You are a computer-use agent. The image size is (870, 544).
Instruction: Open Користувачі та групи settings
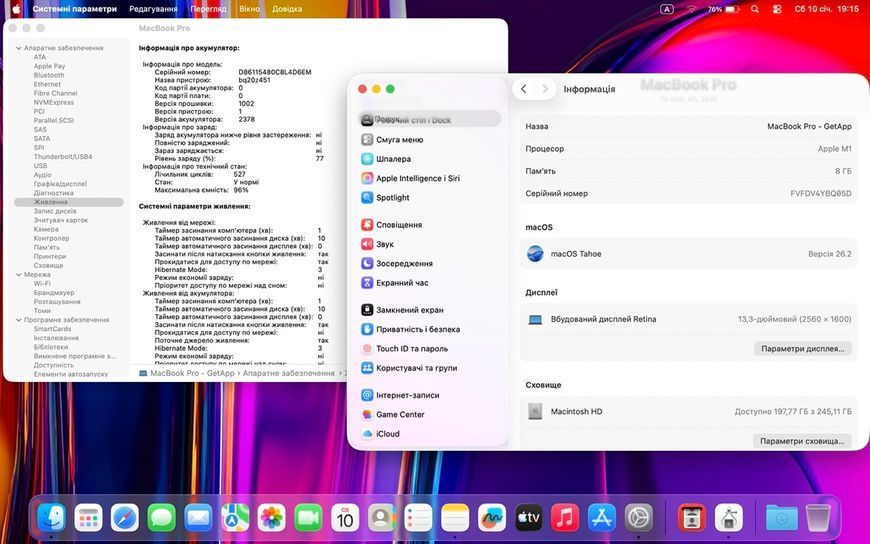431,368
